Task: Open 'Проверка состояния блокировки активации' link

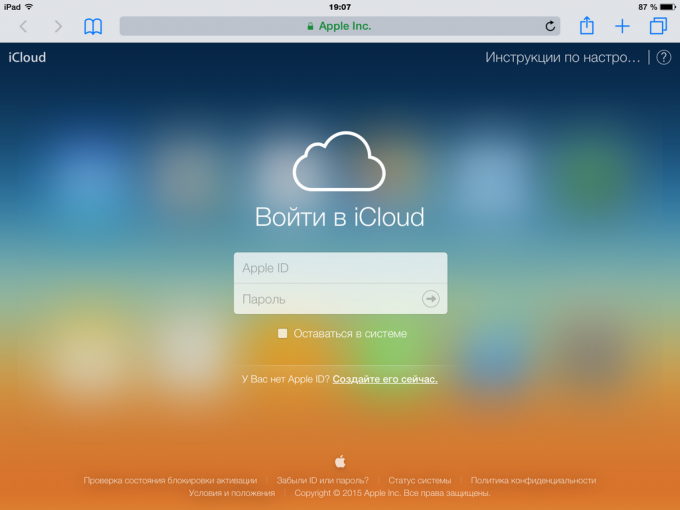Action: (x=170, y=481)
